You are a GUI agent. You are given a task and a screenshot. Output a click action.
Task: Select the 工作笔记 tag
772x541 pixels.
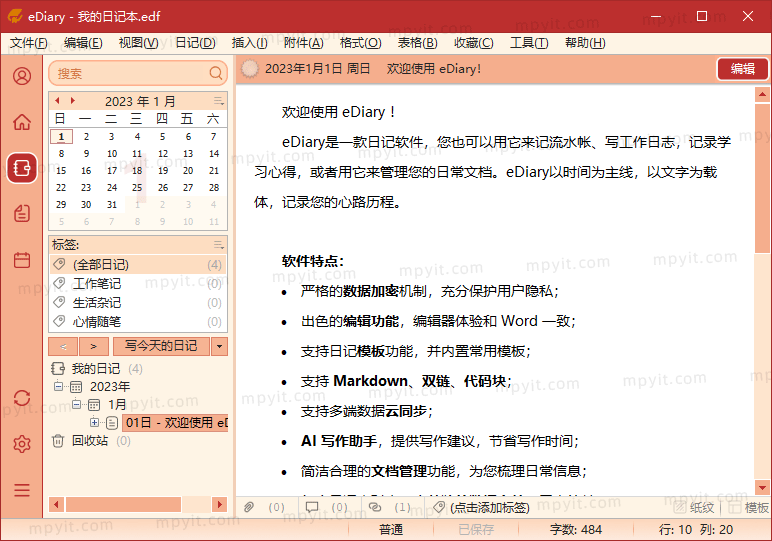[138, 284]
